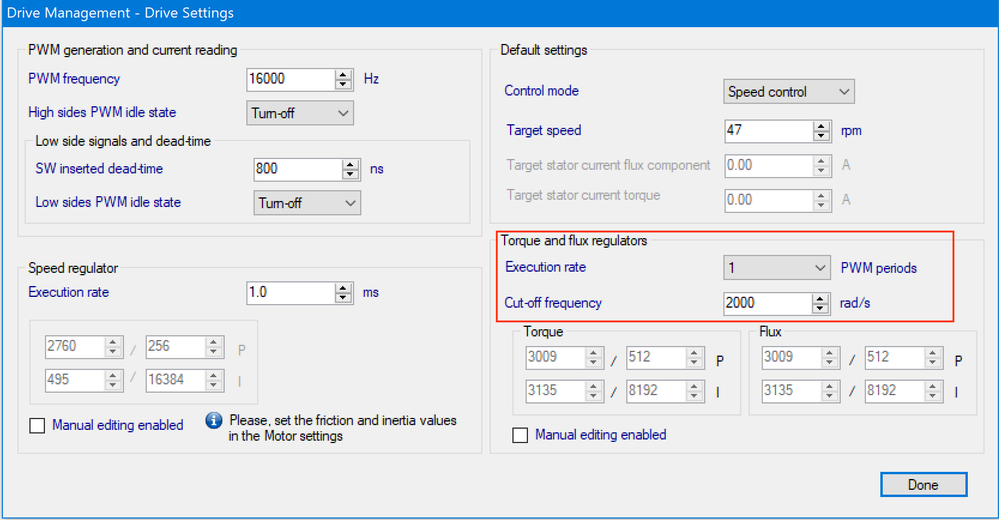
Task: Increase Target speed using spinner up arrow
Action: [x=821, y=126]
